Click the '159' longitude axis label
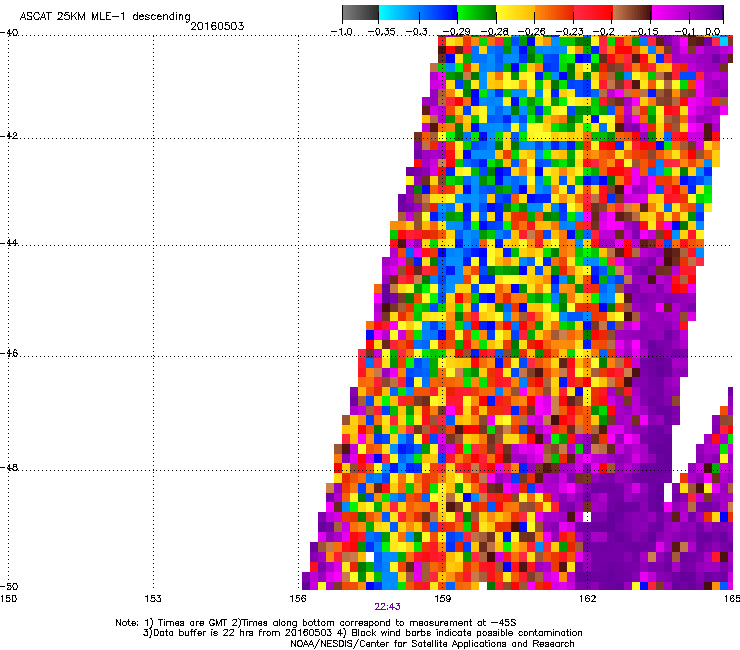740x650 pixels. [x=443, y=599]
